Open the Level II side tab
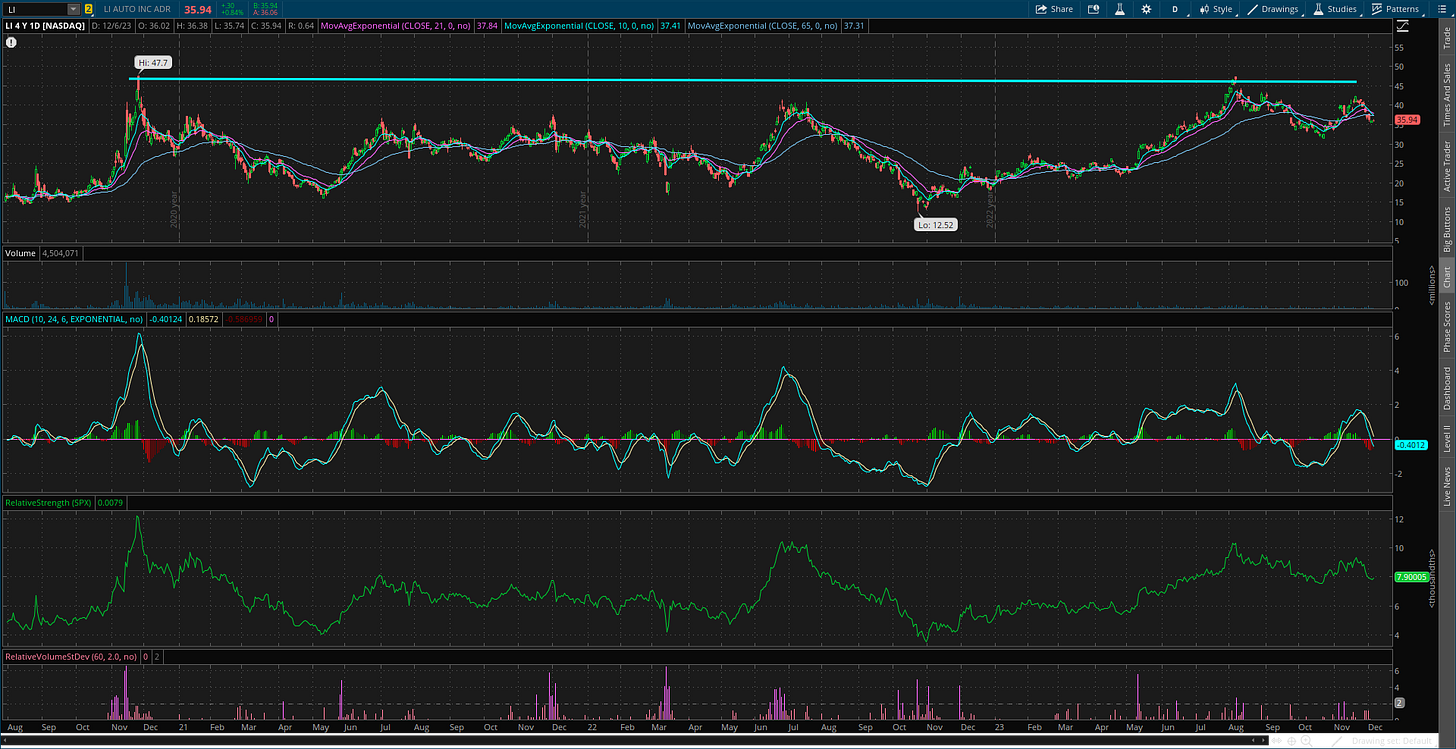 coord(1446,439)
